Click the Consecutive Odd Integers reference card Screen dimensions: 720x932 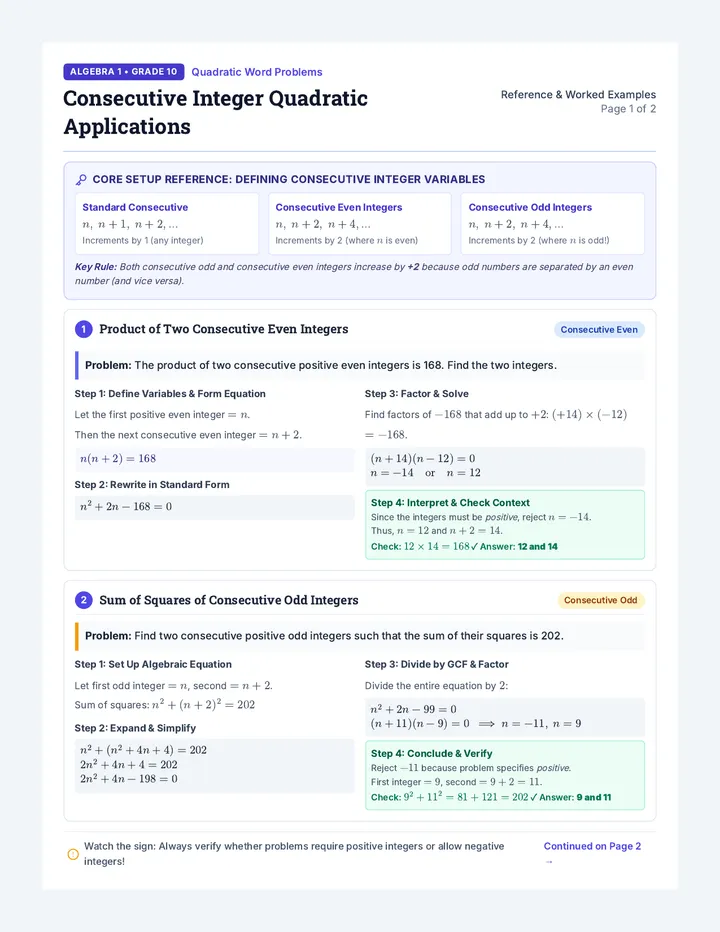coord(553,223)
